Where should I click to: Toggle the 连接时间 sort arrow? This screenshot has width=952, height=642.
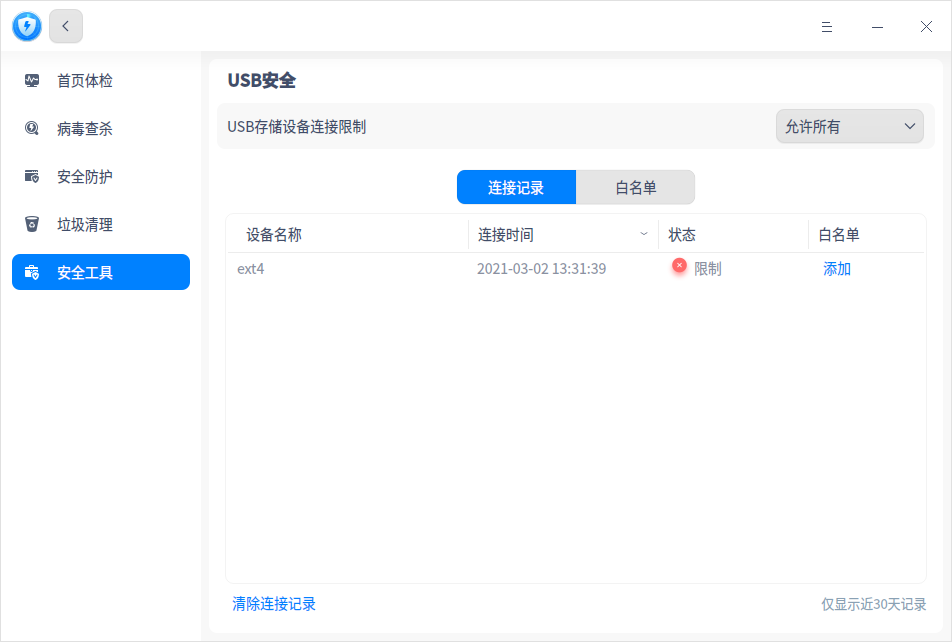[x=644, y=234]
